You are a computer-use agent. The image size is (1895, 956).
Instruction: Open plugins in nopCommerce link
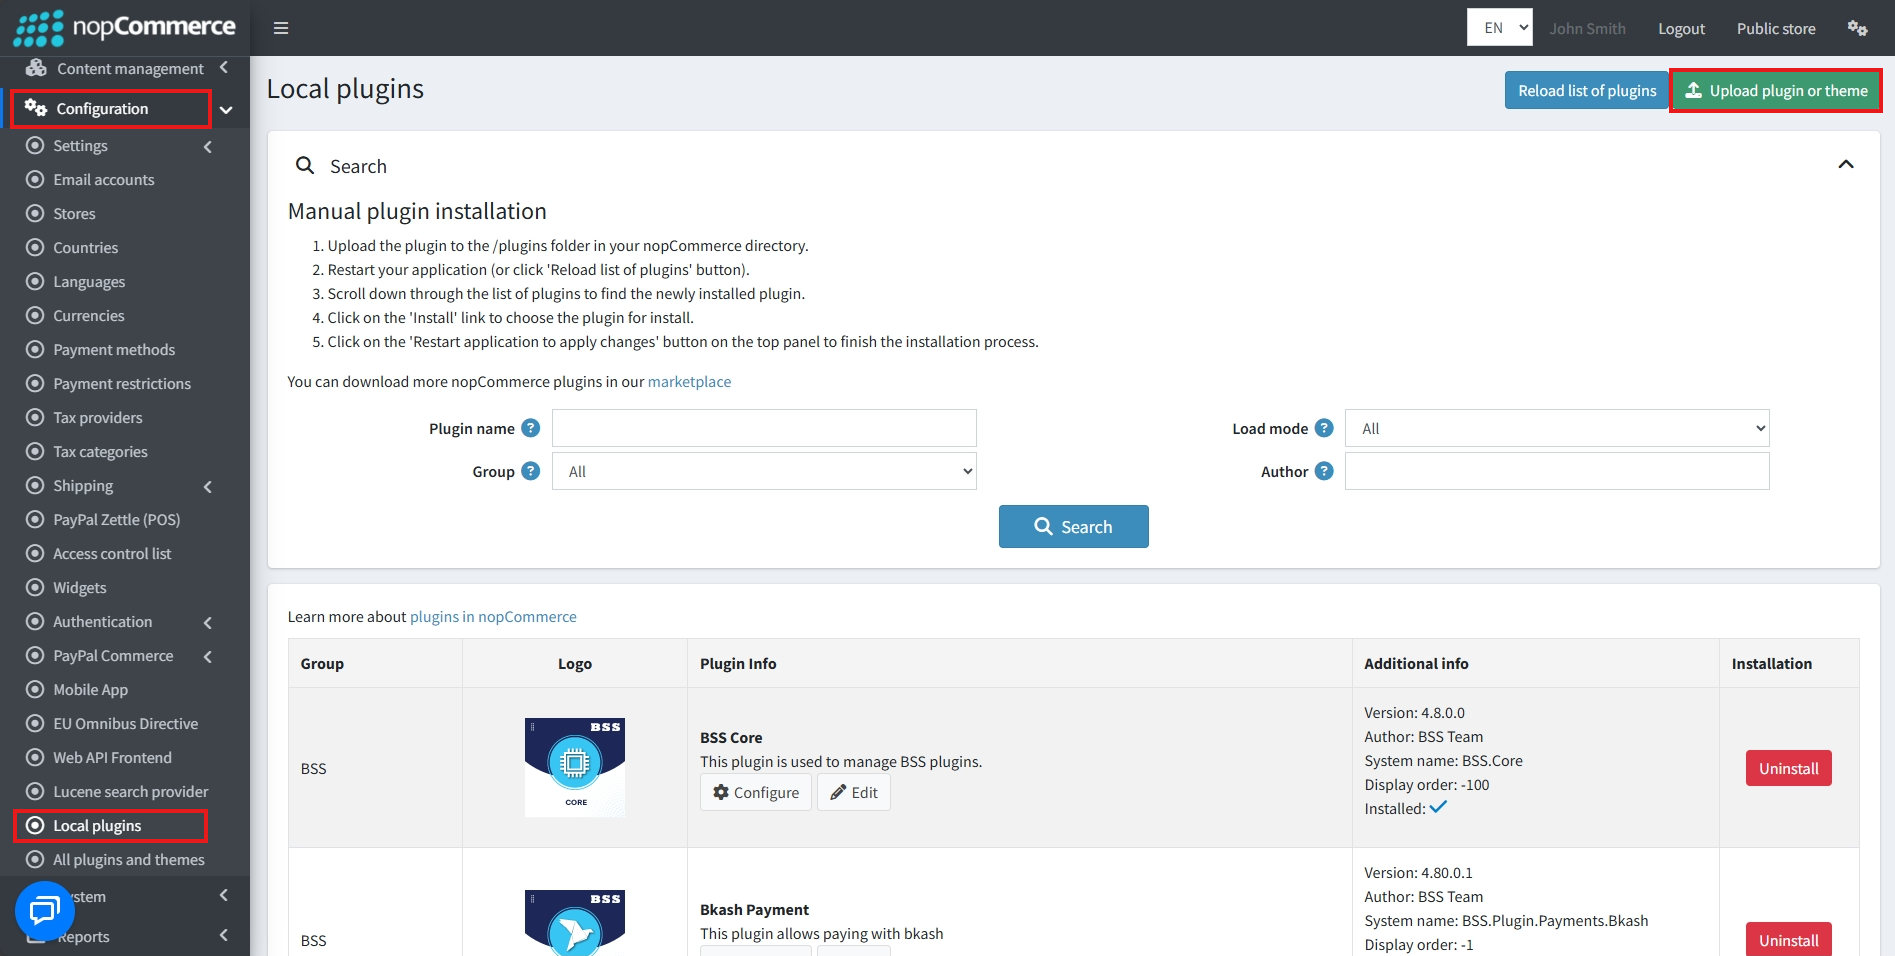493,617
